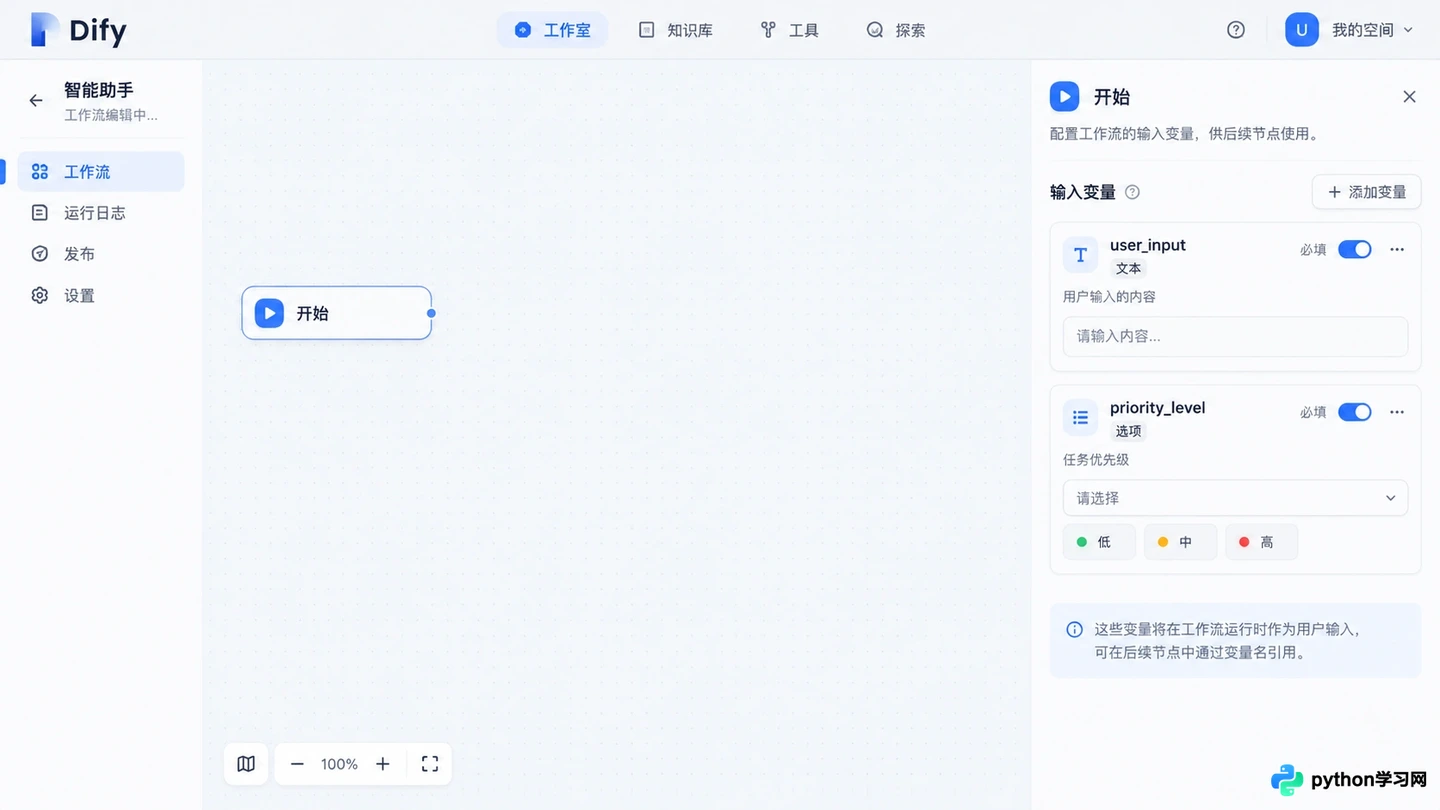Screen dimensions: 1440x810
Task: Open the 请选择 priority dropdown
Action: click(x=1235, y=498)
